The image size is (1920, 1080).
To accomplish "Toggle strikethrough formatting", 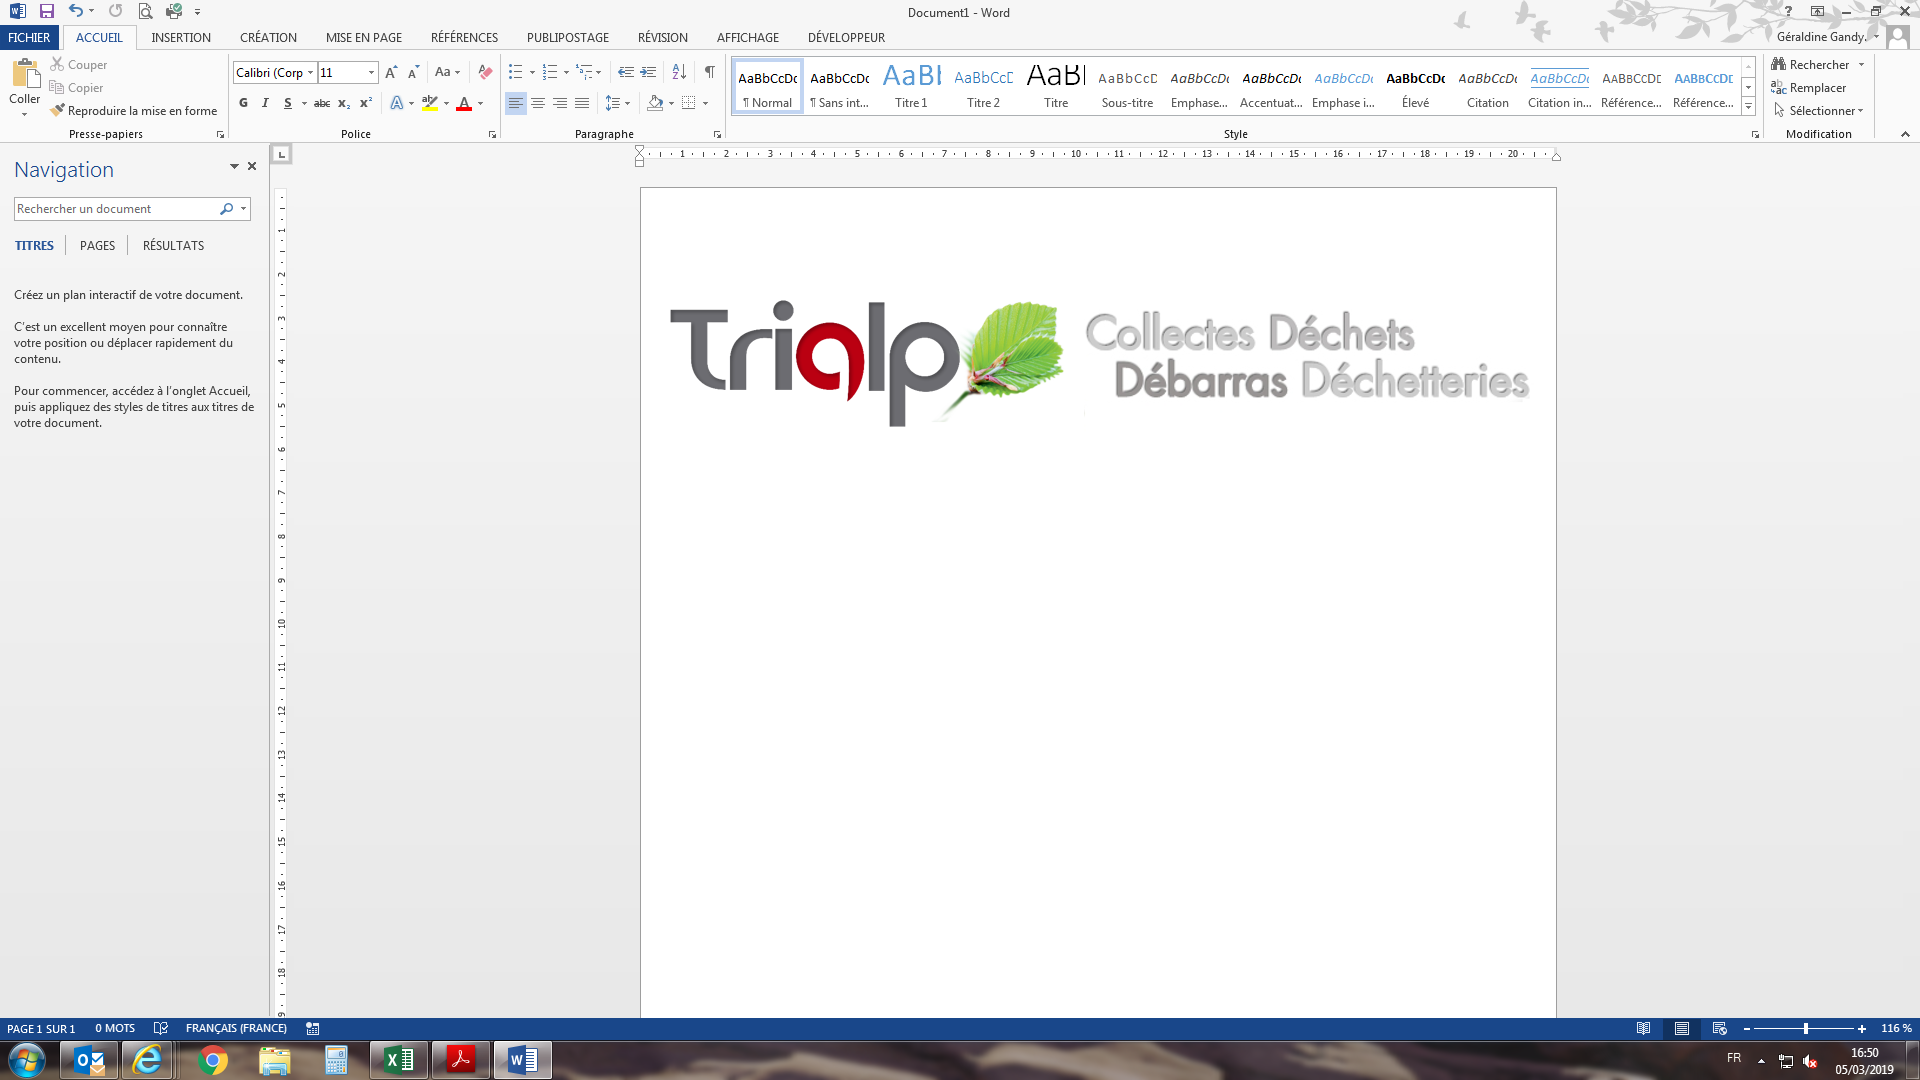I will (322, 104).
